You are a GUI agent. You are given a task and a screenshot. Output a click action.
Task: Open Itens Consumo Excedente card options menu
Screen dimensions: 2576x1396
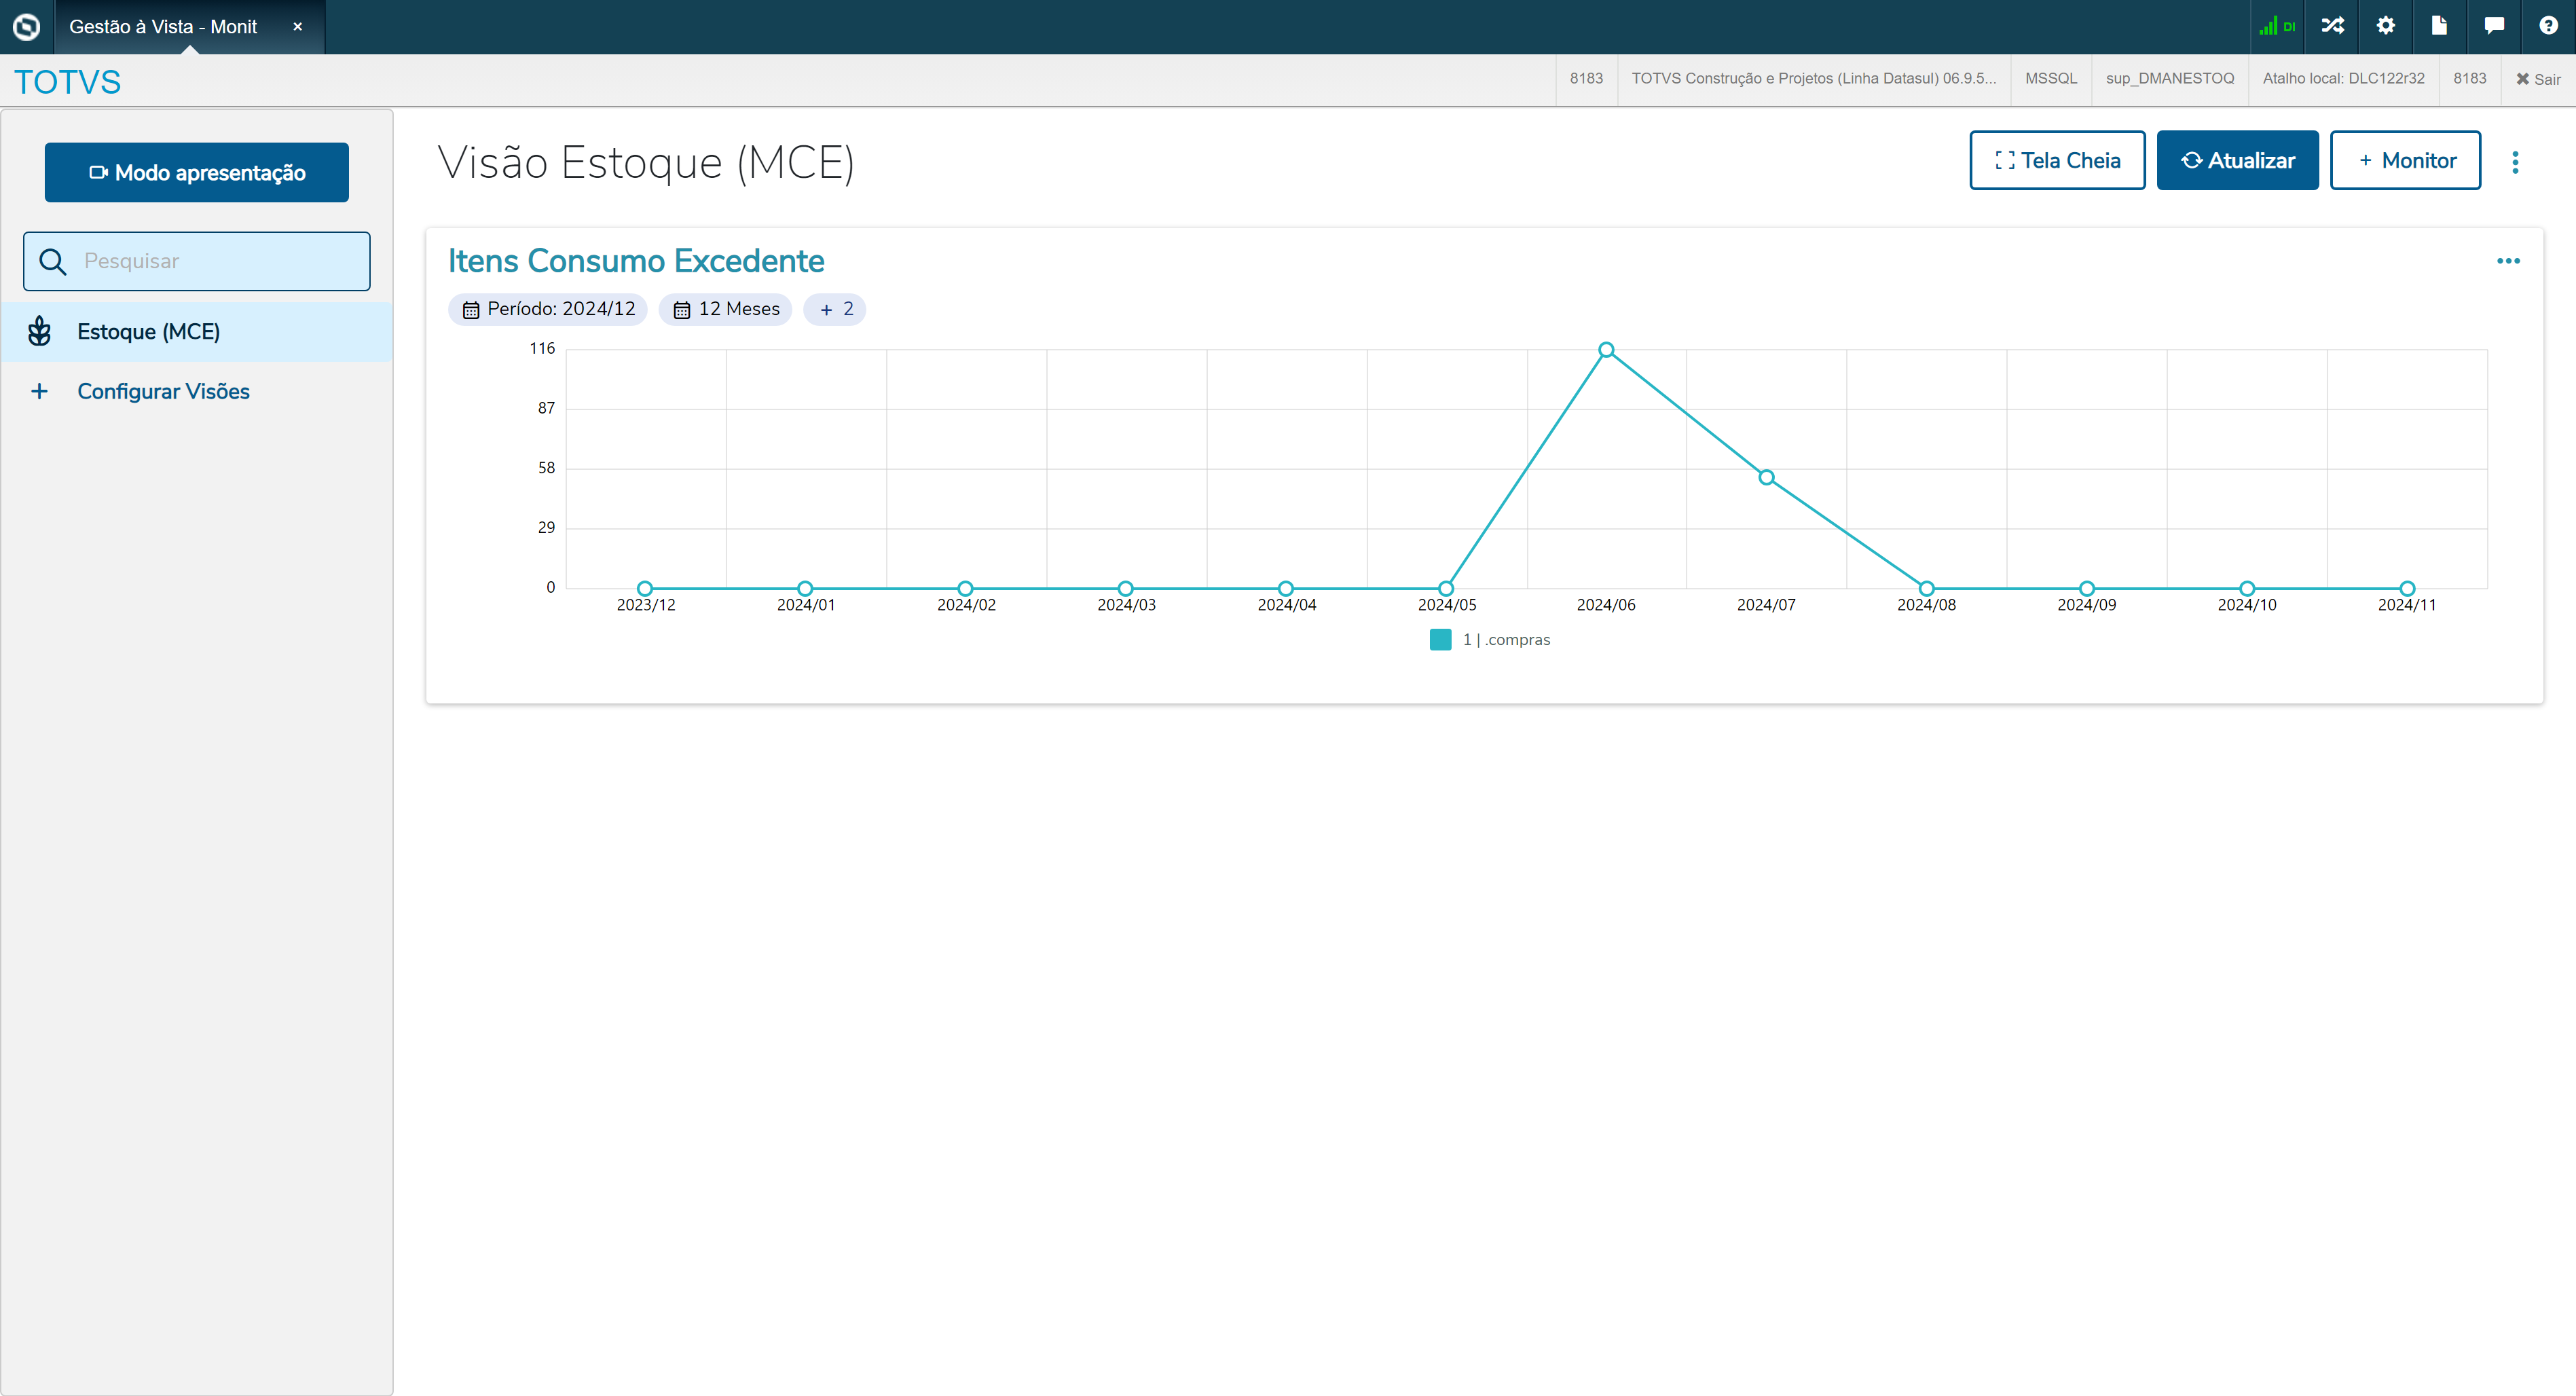tap(2508, 261)
